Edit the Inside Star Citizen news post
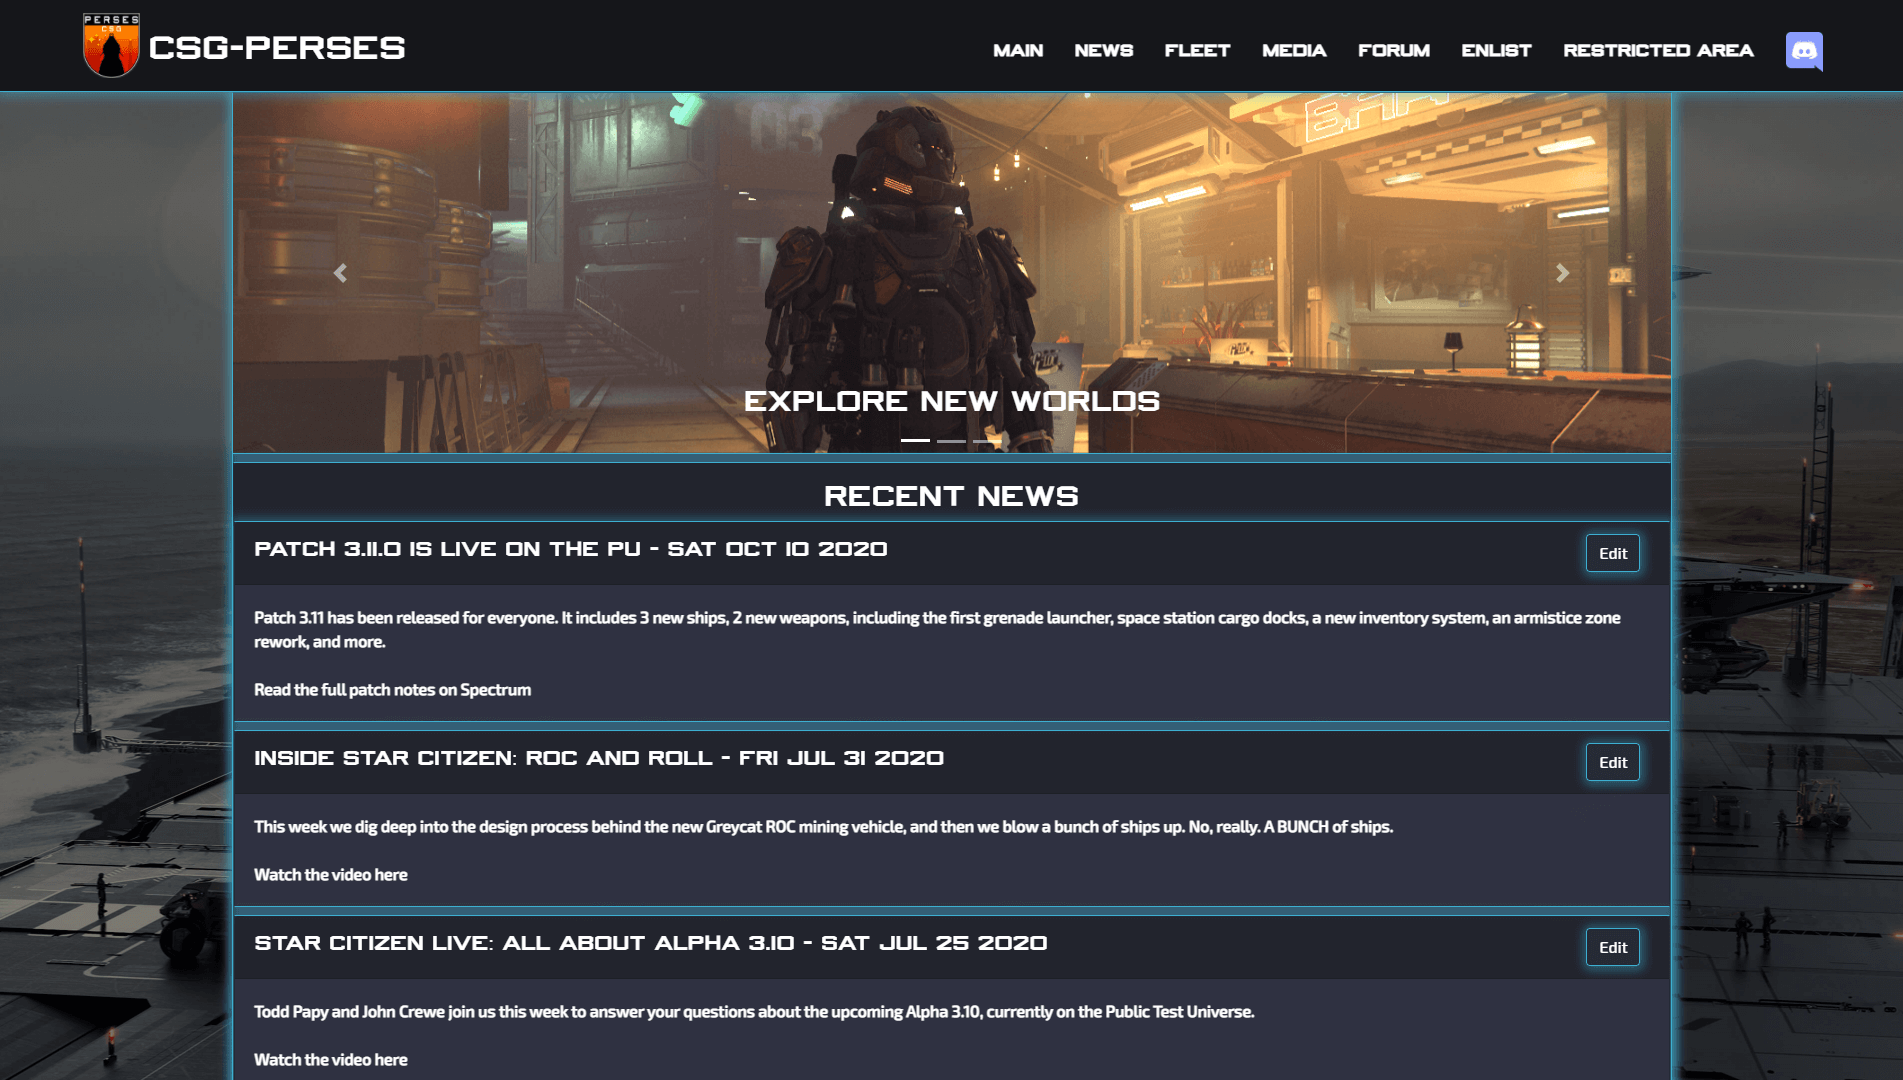This screenshot has width=1903, height=1080. coord(1612,762)
